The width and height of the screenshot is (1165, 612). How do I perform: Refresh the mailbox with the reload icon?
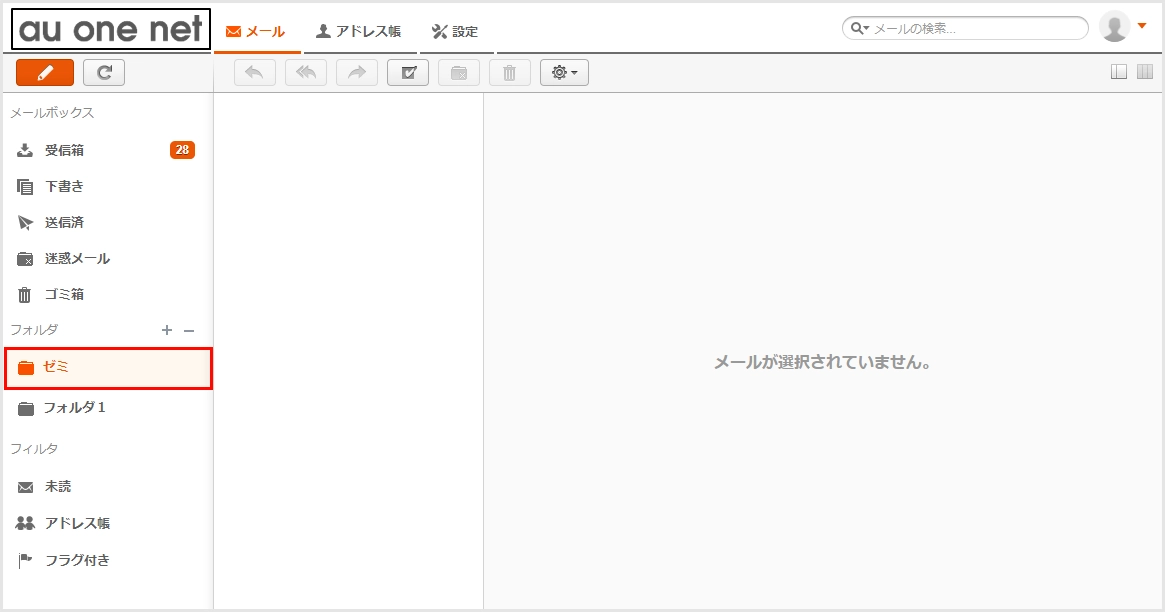[103, 71]
